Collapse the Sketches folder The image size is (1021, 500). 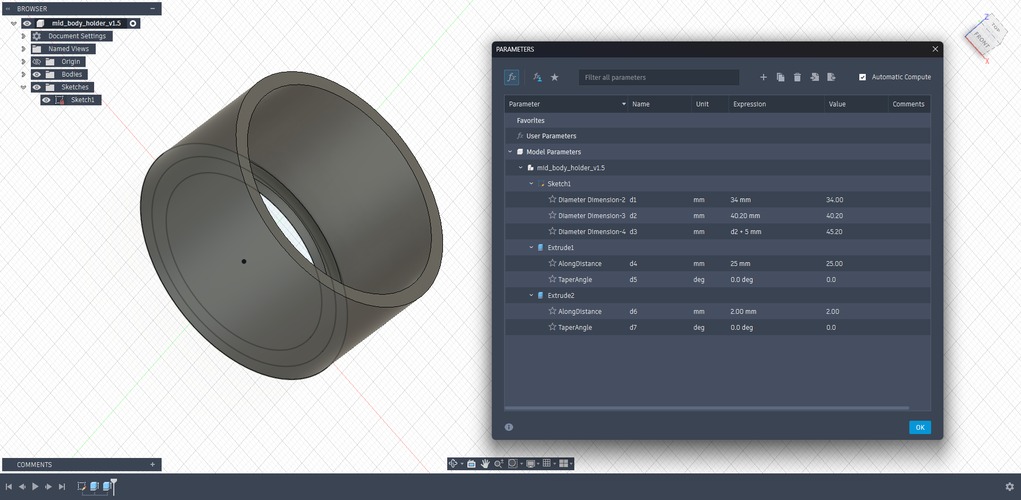(x=23, y=87)
